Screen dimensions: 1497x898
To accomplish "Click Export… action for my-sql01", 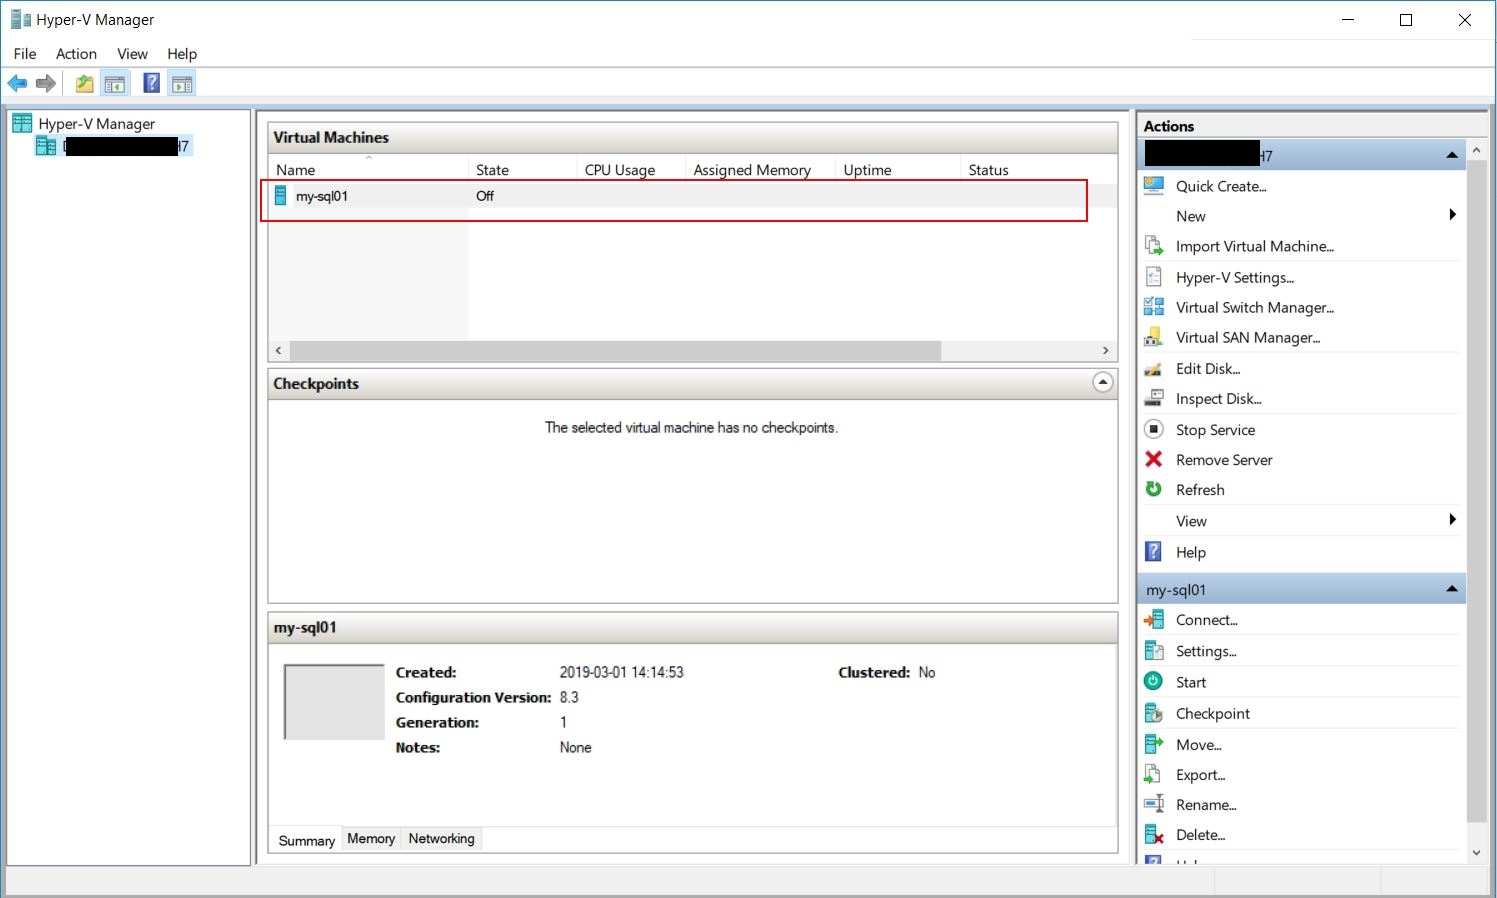I will coord(1200,775).
